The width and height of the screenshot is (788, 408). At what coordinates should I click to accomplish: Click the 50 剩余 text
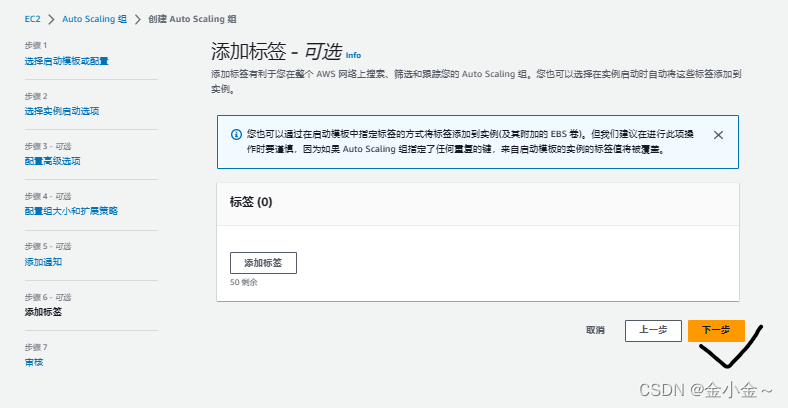244,282
